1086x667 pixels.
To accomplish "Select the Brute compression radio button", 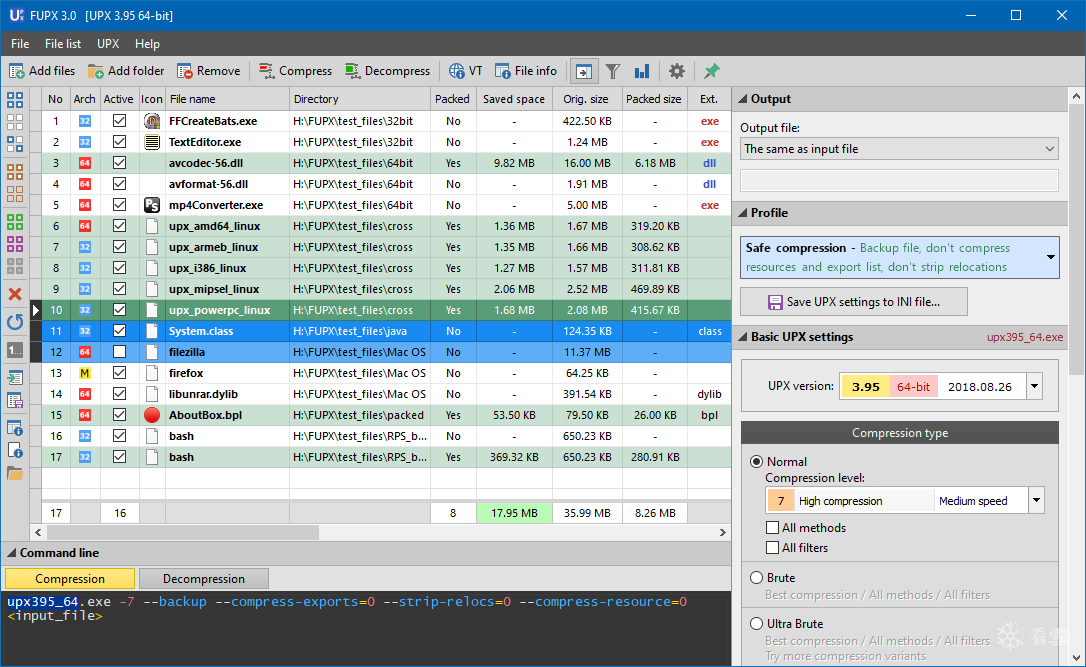I will coord(756,578).
